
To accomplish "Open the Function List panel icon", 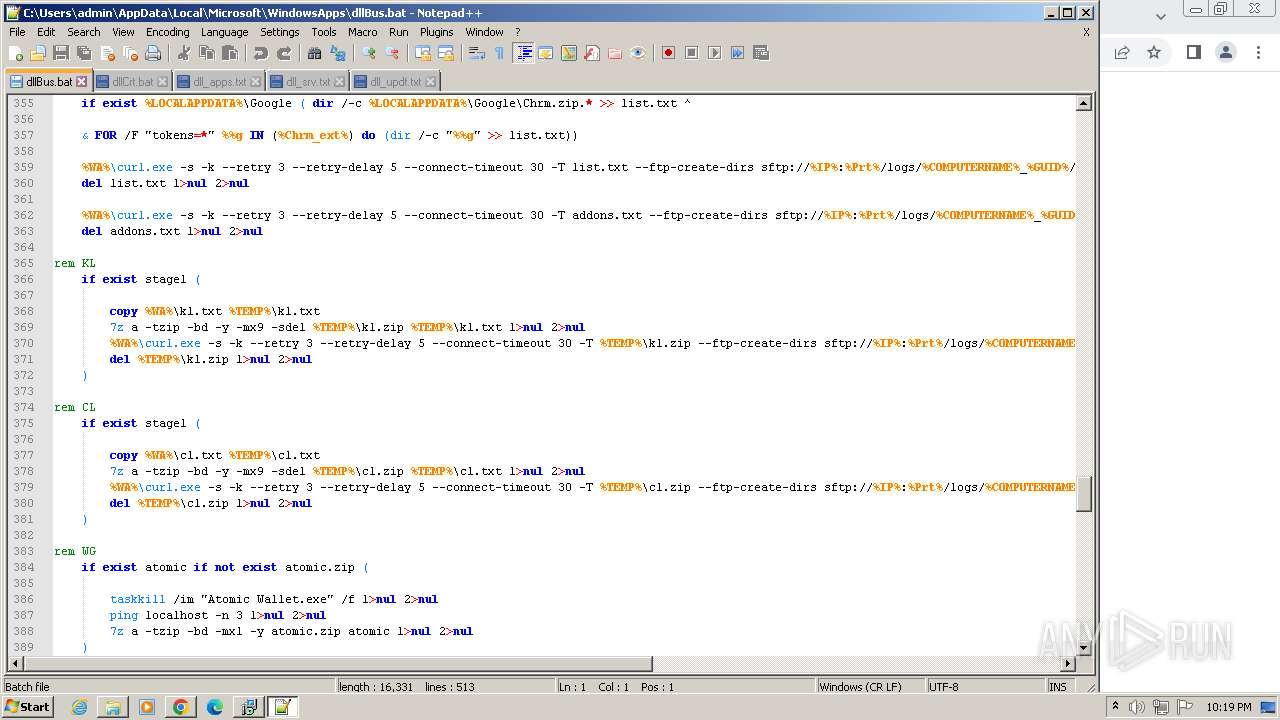I will click(591, 53).
